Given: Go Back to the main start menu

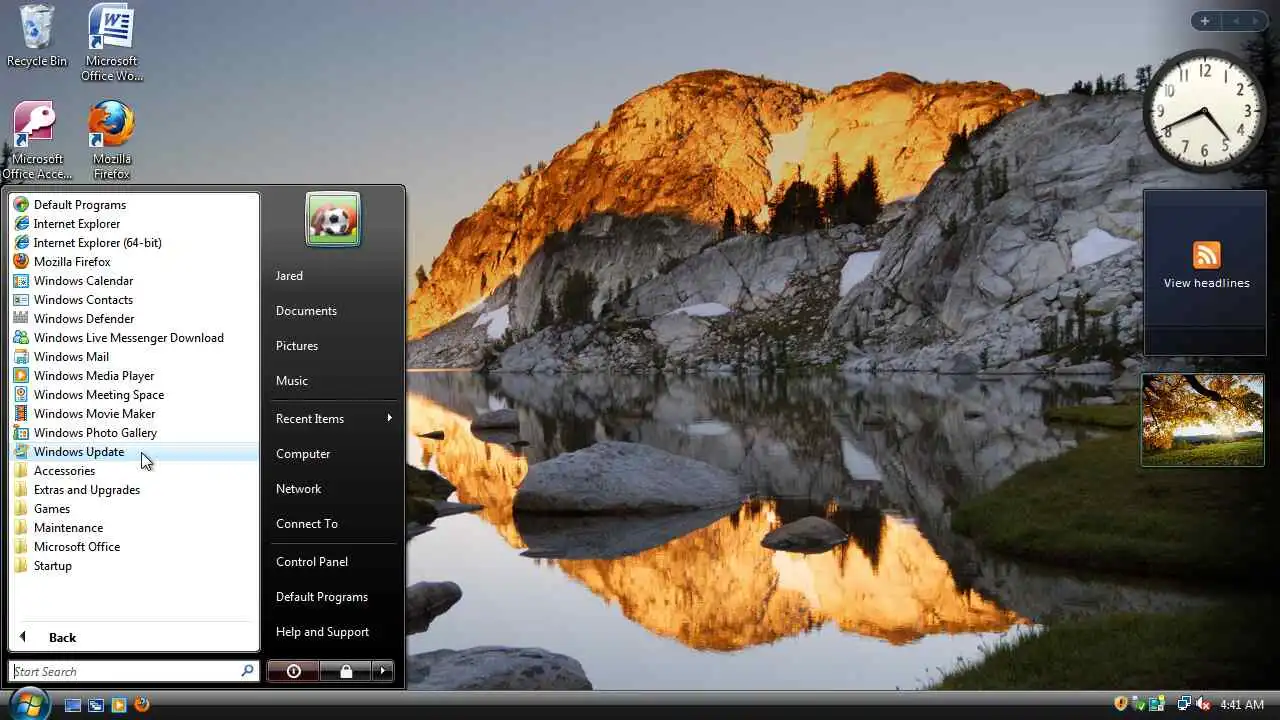Looking at the screenshot, I should 134,638.
